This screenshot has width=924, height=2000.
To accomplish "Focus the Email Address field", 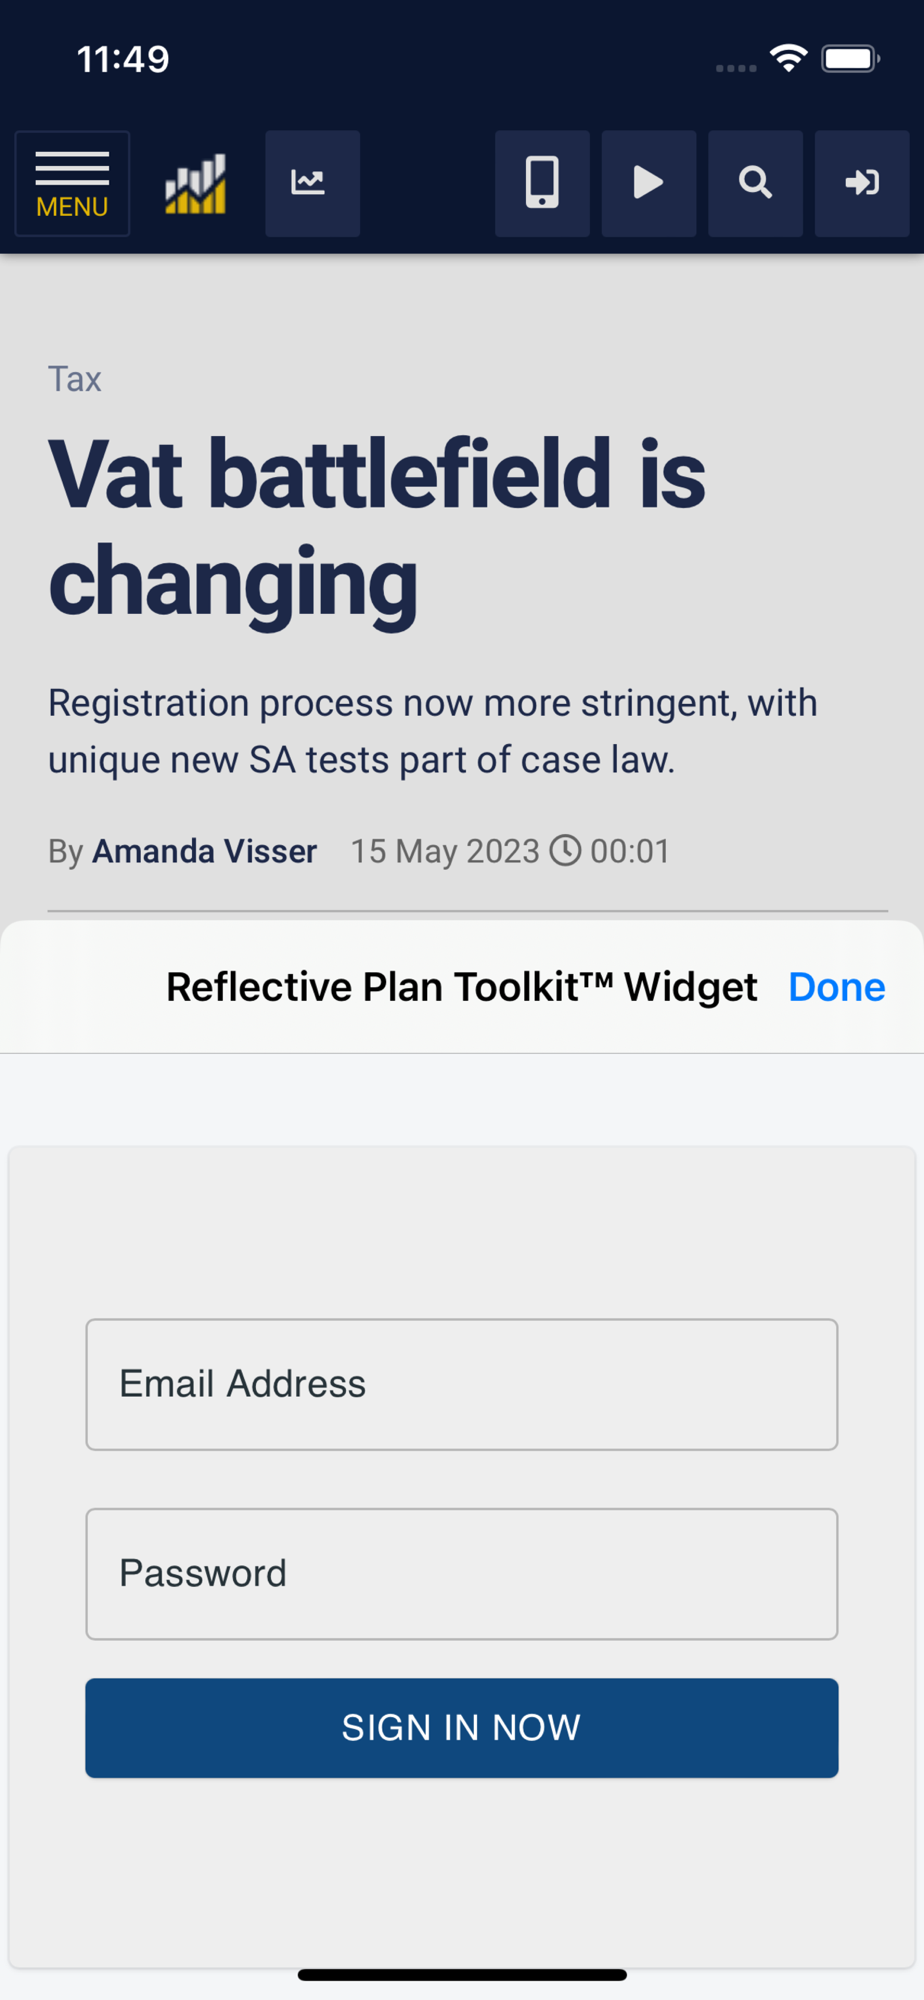I will point(461,1384).
